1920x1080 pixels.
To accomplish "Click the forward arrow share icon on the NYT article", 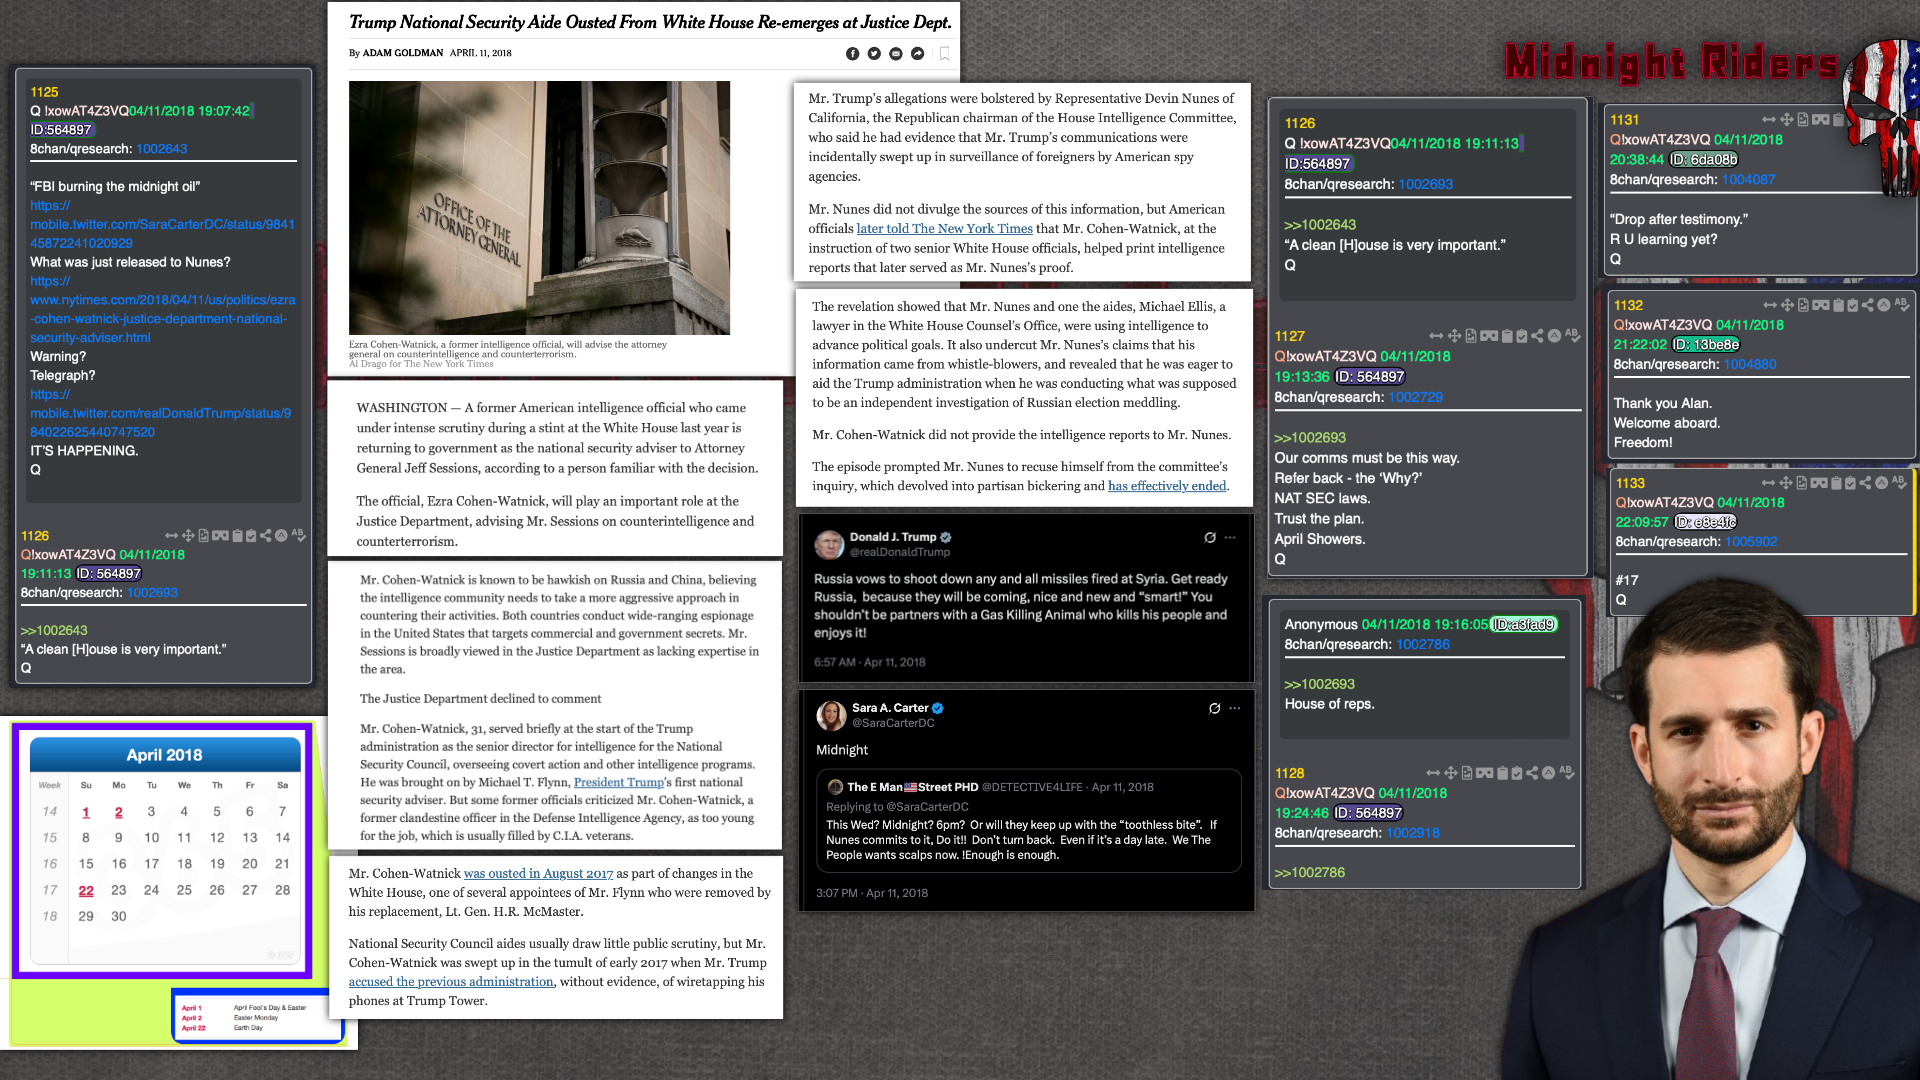I will 918,54.
